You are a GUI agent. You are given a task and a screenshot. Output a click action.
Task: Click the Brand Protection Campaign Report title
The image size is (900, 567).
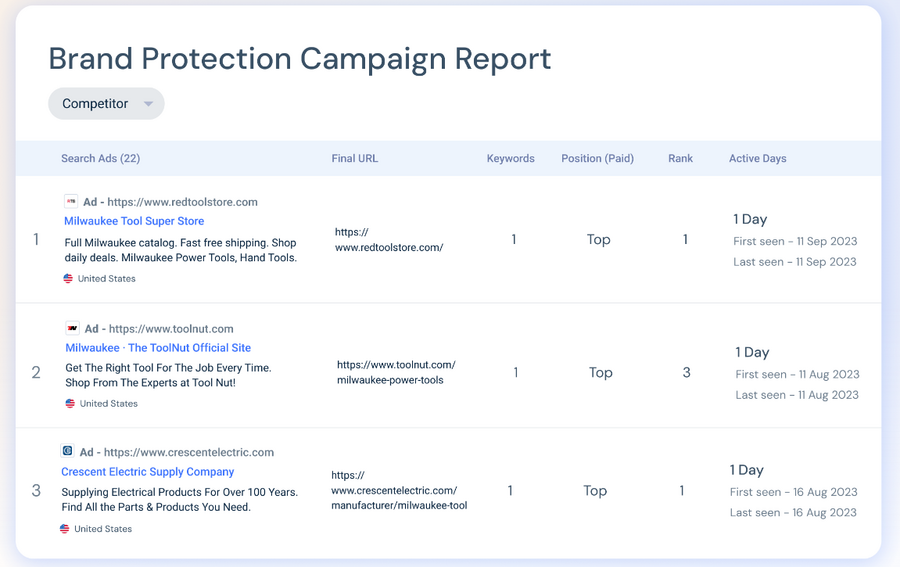[x=300, y=59]
